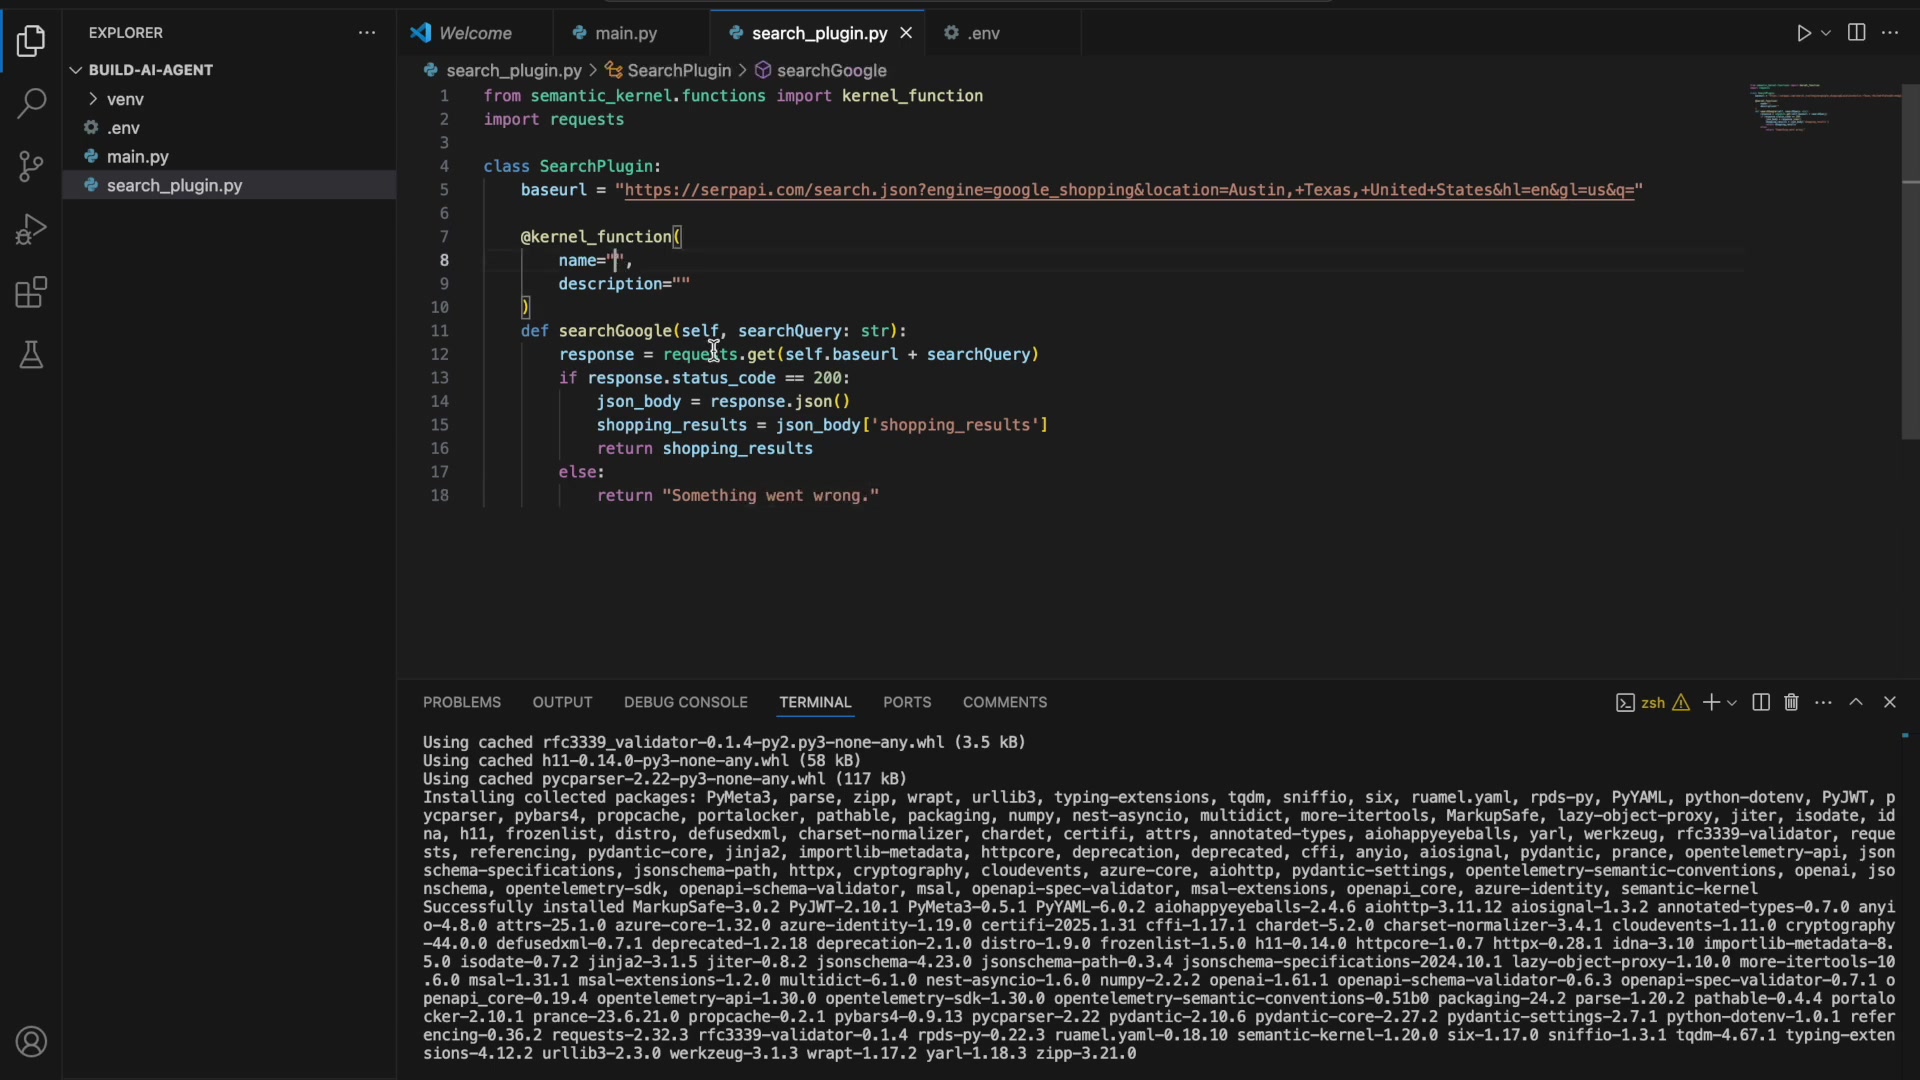The image size is (1920, 1080).
Task: Close the terminal panel
Action: tap(1890, 702)
